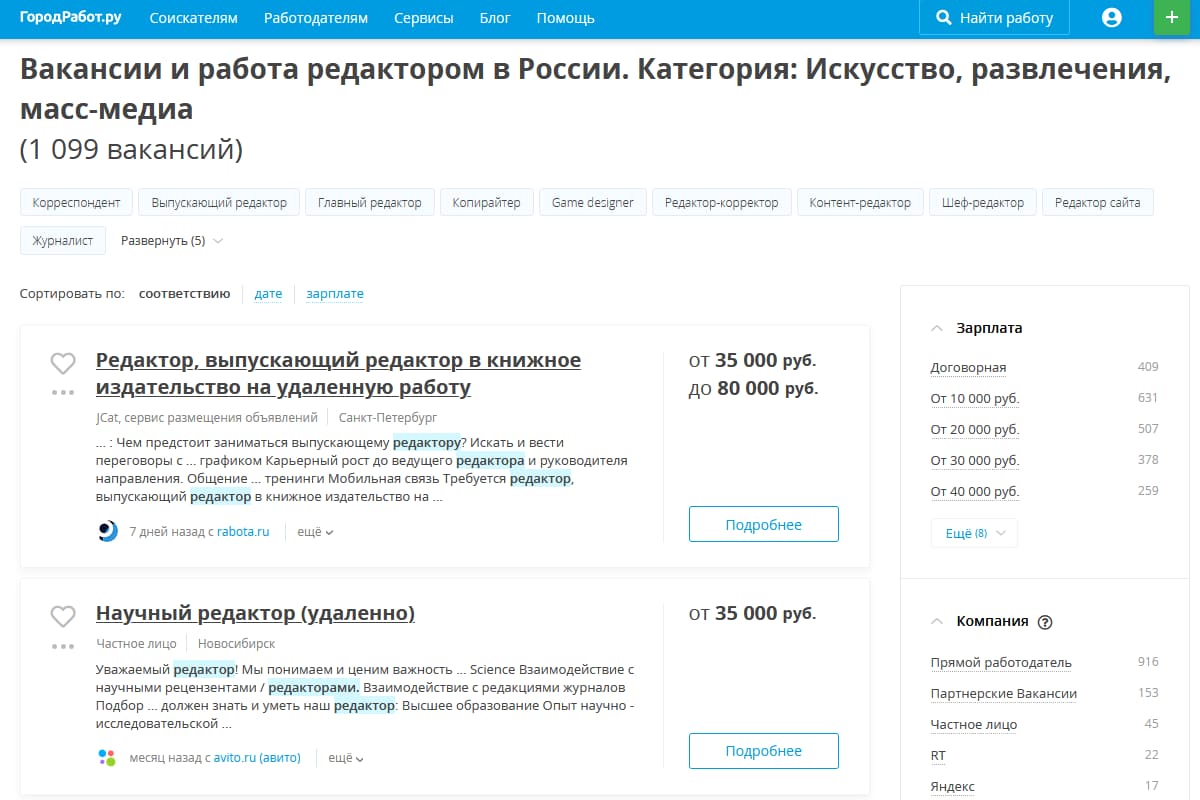Favorite the первая вакансия using the heart icon
This screenshot has width=1200, height=800.
[62, 363]
